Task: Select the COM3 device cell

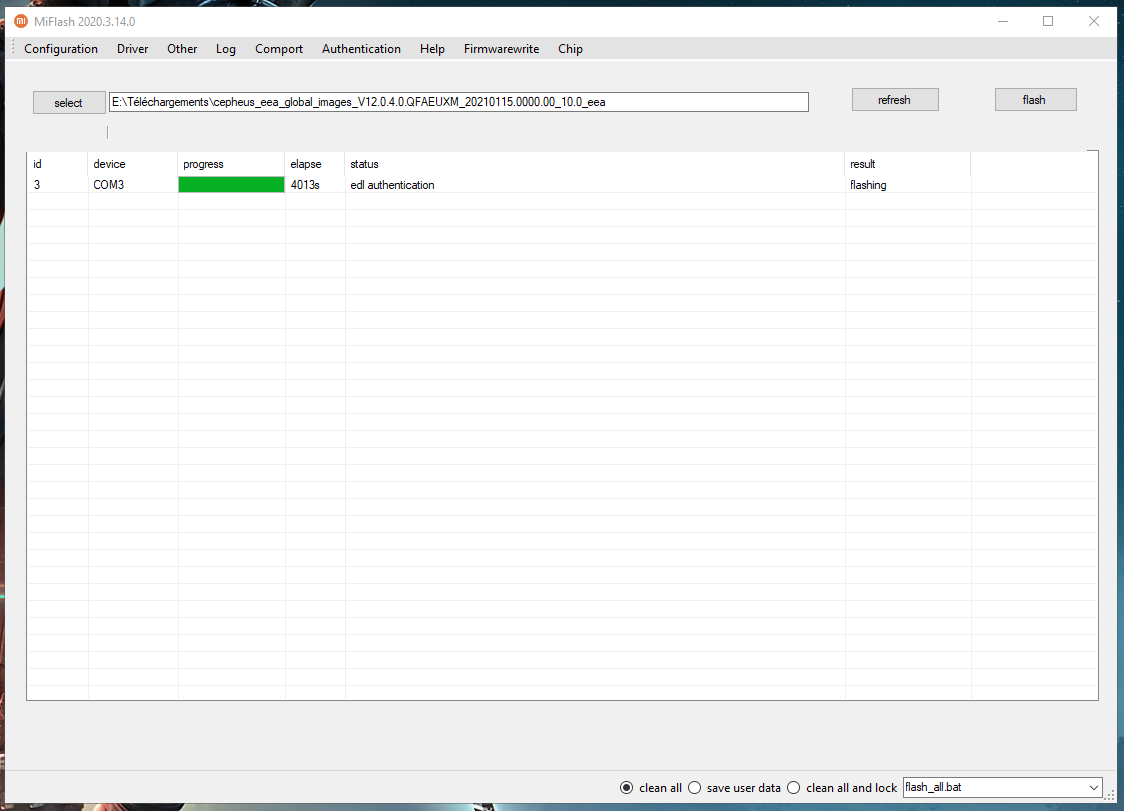Action: (x=133, y=185)
